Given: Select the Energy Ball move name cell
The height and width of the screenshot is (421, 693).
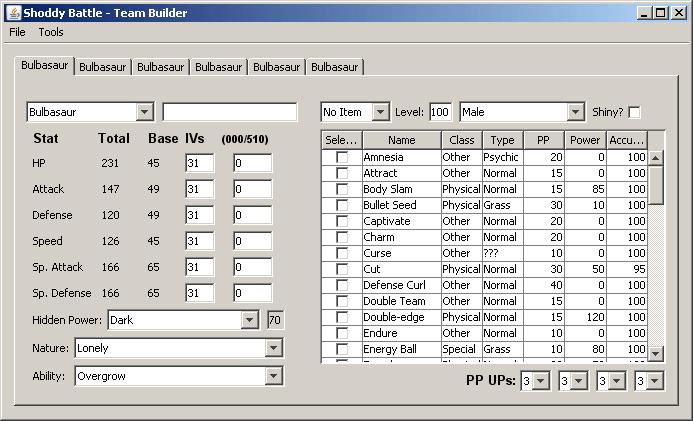Looking at the screenshot, I should [x=402, y=349].
